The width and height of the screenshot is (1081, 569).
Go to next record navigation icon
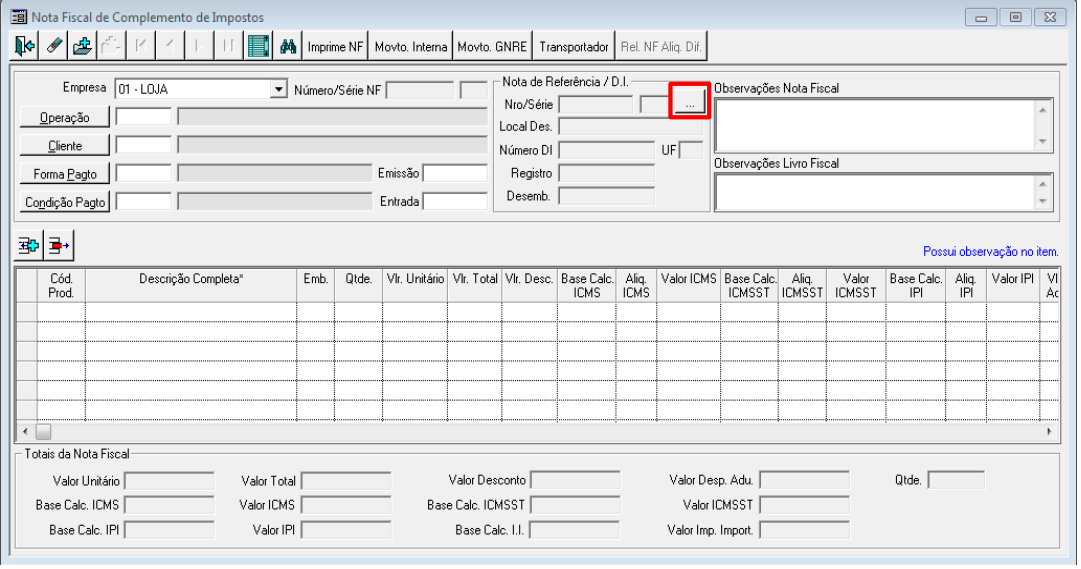199,46
